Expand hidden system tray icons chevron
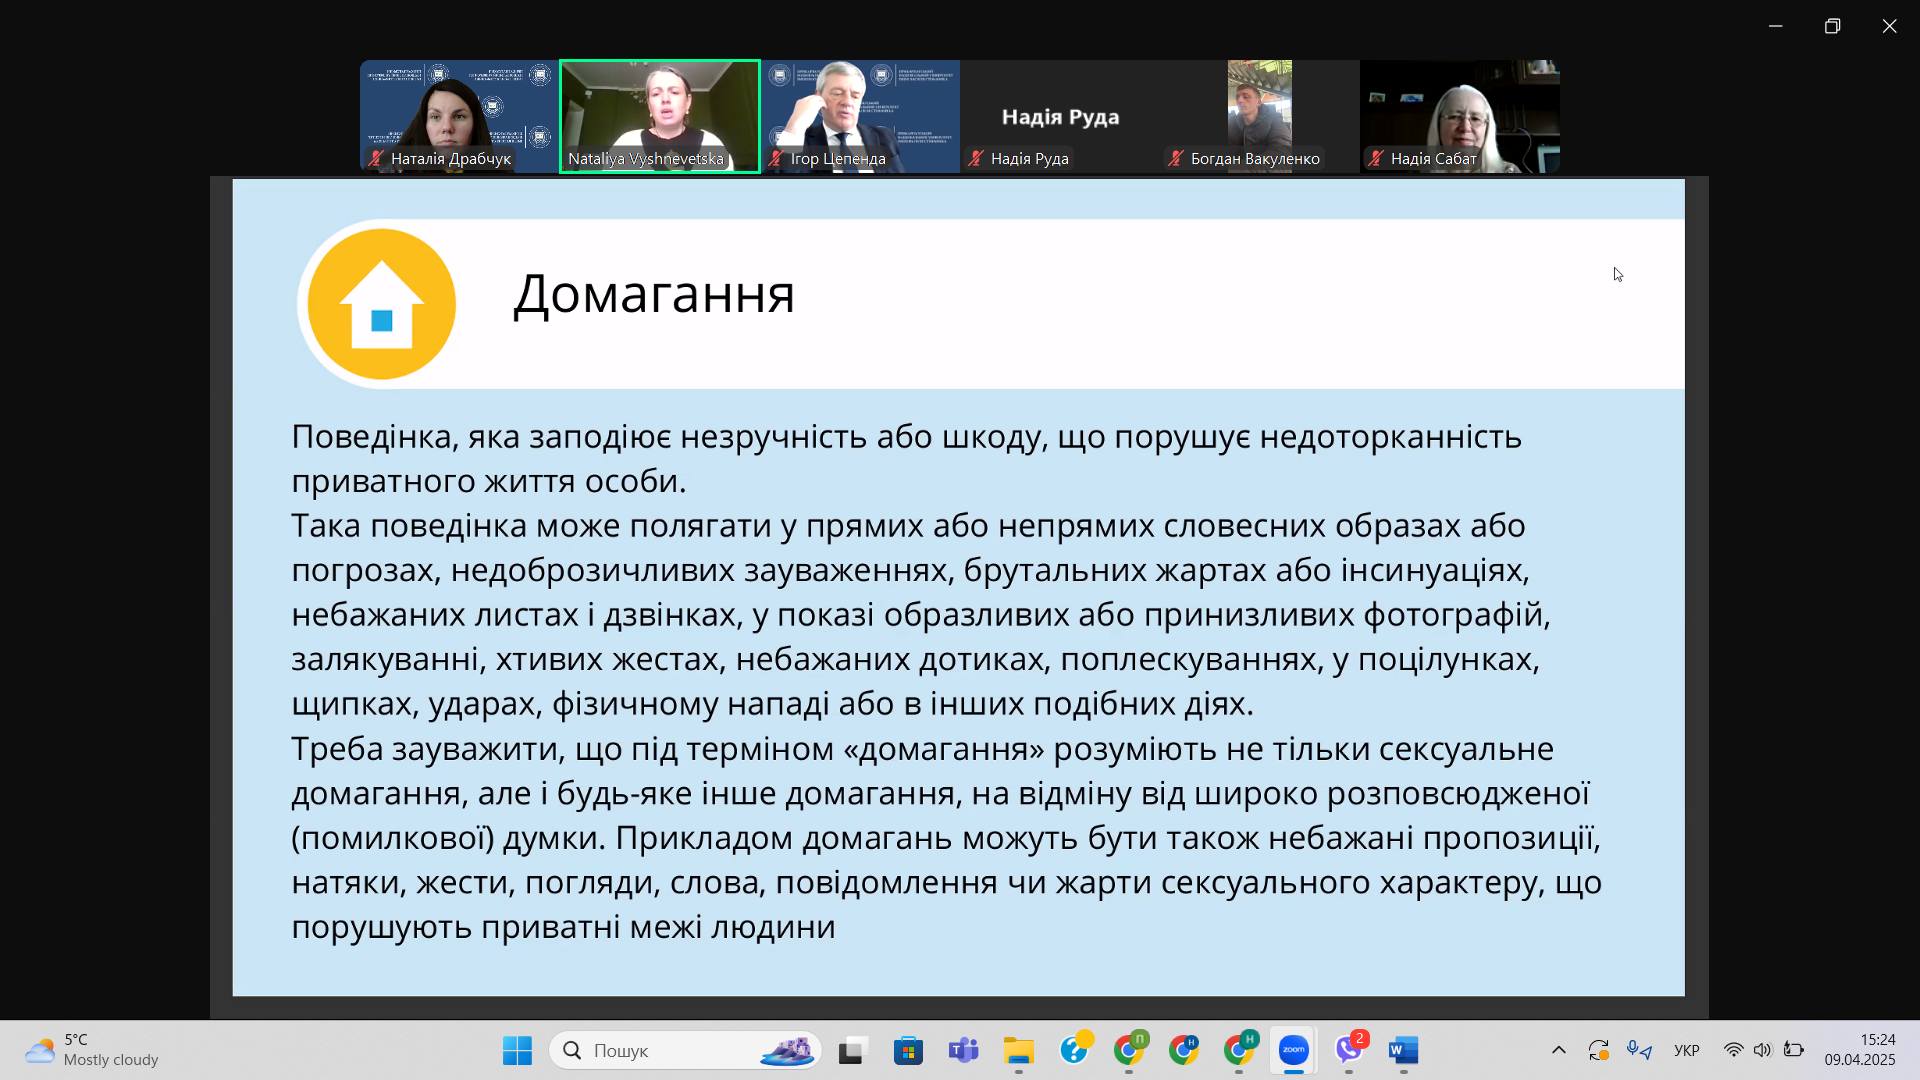The width and height of the screenshot is (1920, 1080). pyautogui.click(x=1558, y=1050)
